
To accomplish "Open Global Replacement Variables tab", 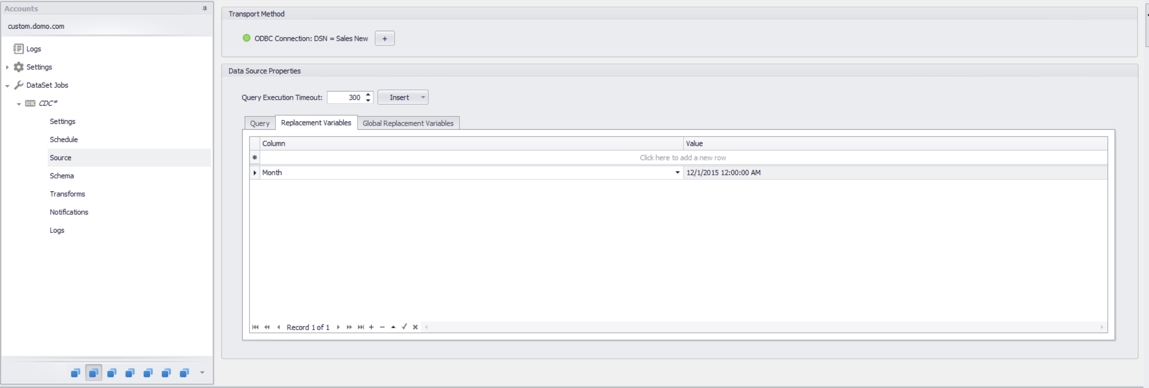I will (x=408, y=123).
